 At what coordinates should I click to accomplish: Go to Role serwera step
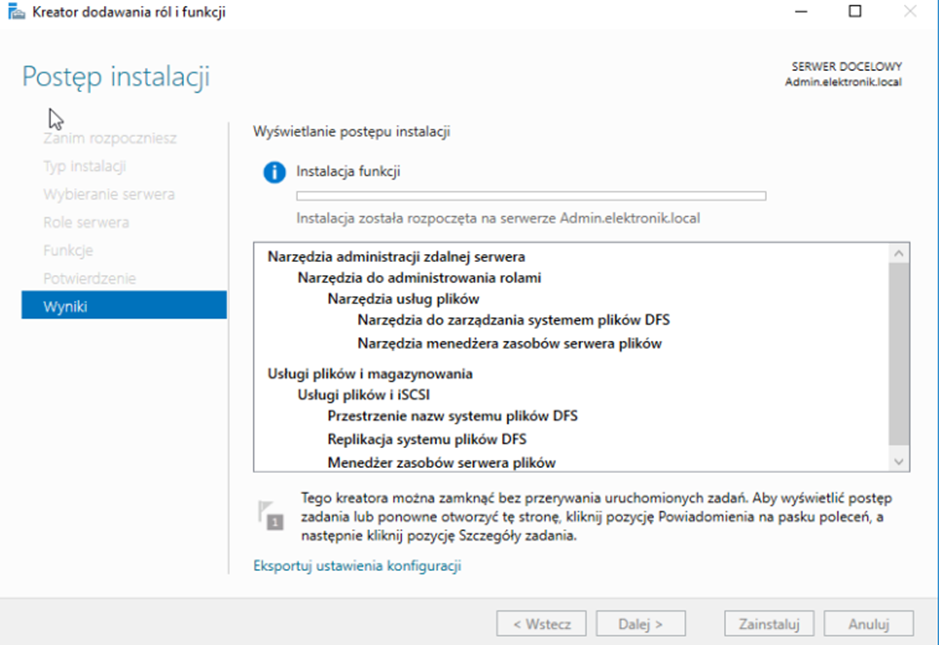coord(86,222)
